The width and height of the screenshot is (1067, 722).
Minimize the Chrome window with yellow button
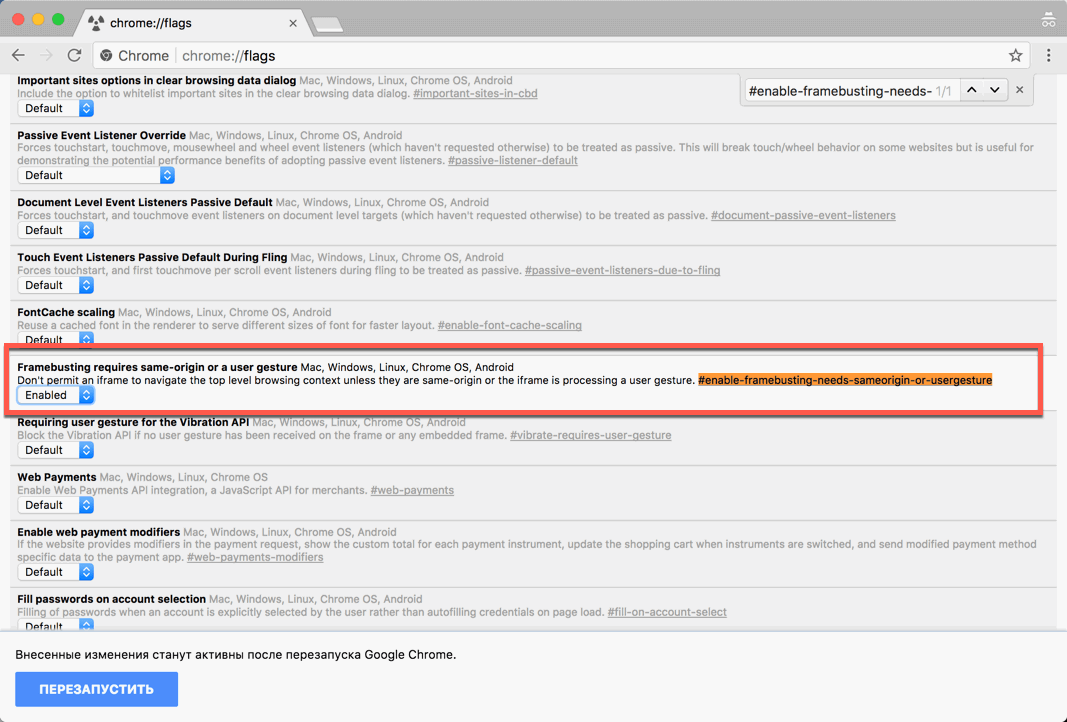coord(38,20)
